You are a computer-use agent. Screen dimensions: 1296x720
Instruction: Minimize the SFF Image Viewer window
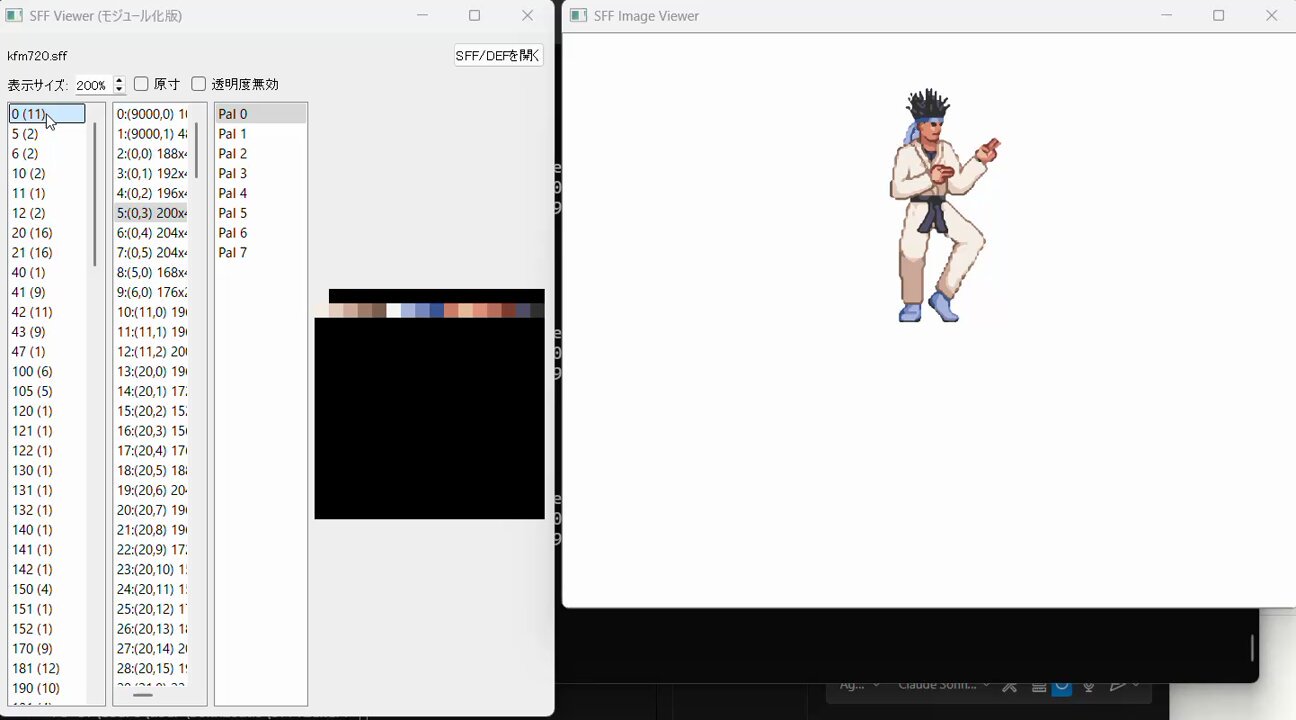click(1166, 16)
